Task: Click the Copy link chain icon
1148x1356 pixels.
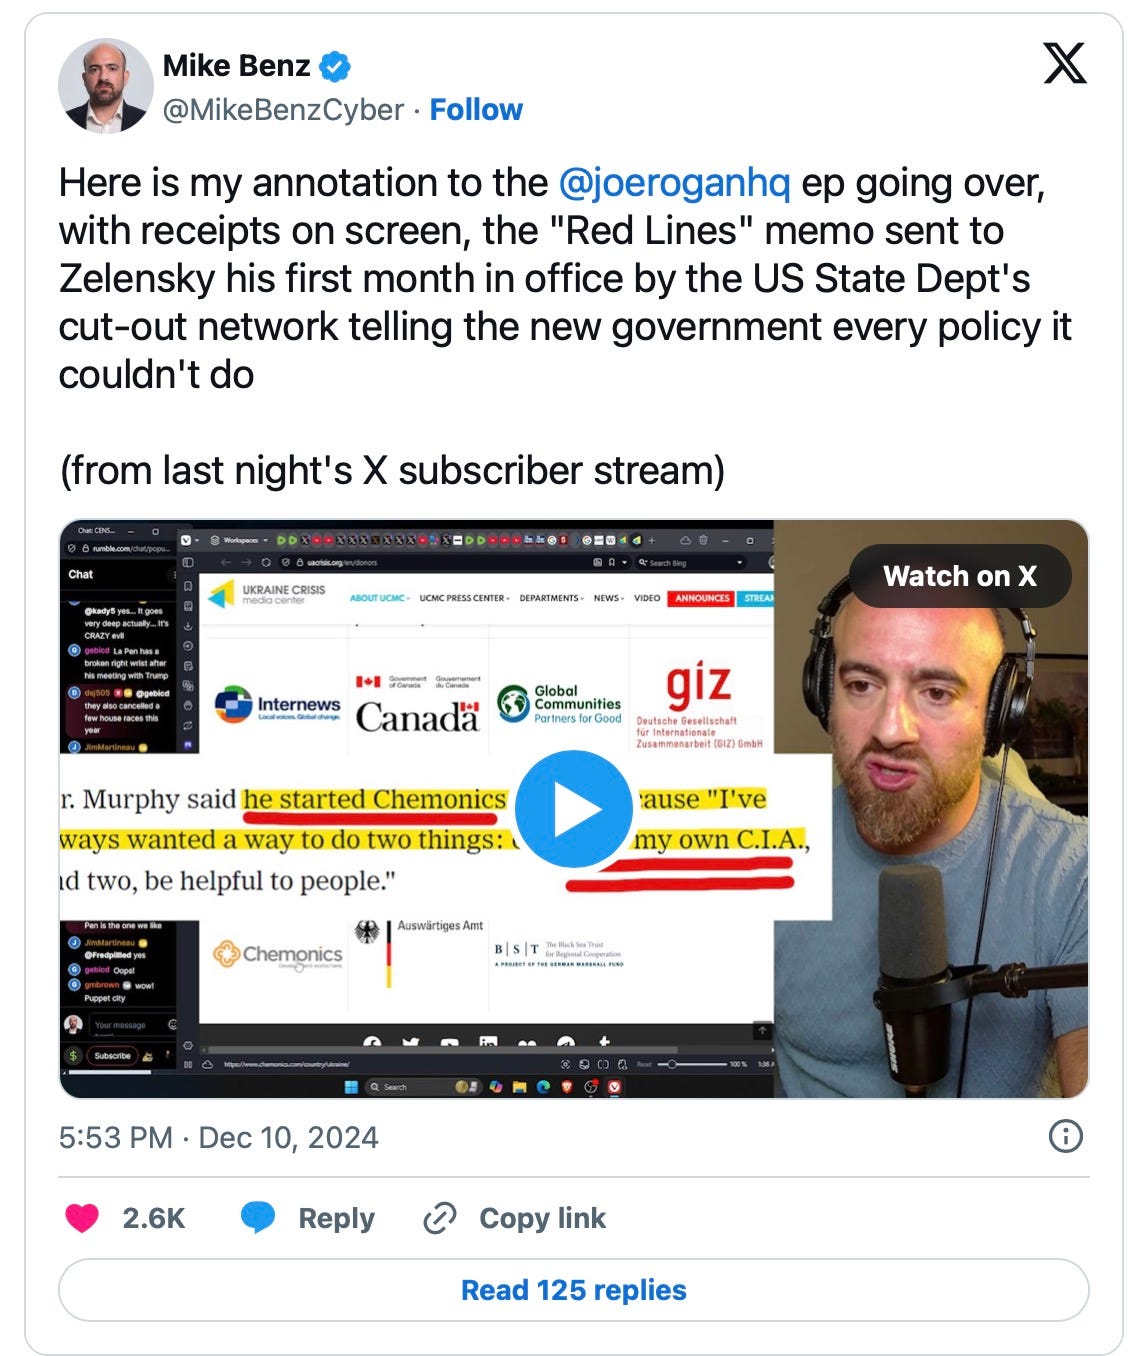Action: coord(440,1218)
